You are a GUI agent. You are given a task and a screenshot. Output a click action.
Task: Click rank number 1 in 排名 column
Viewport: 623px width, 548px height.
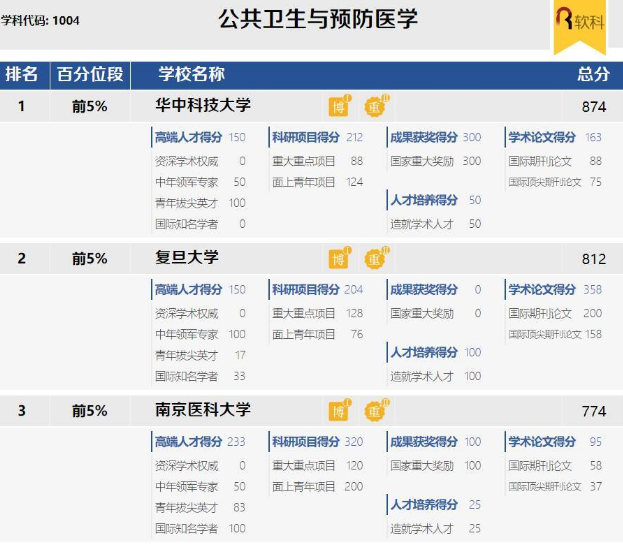(x=21, y=107)
